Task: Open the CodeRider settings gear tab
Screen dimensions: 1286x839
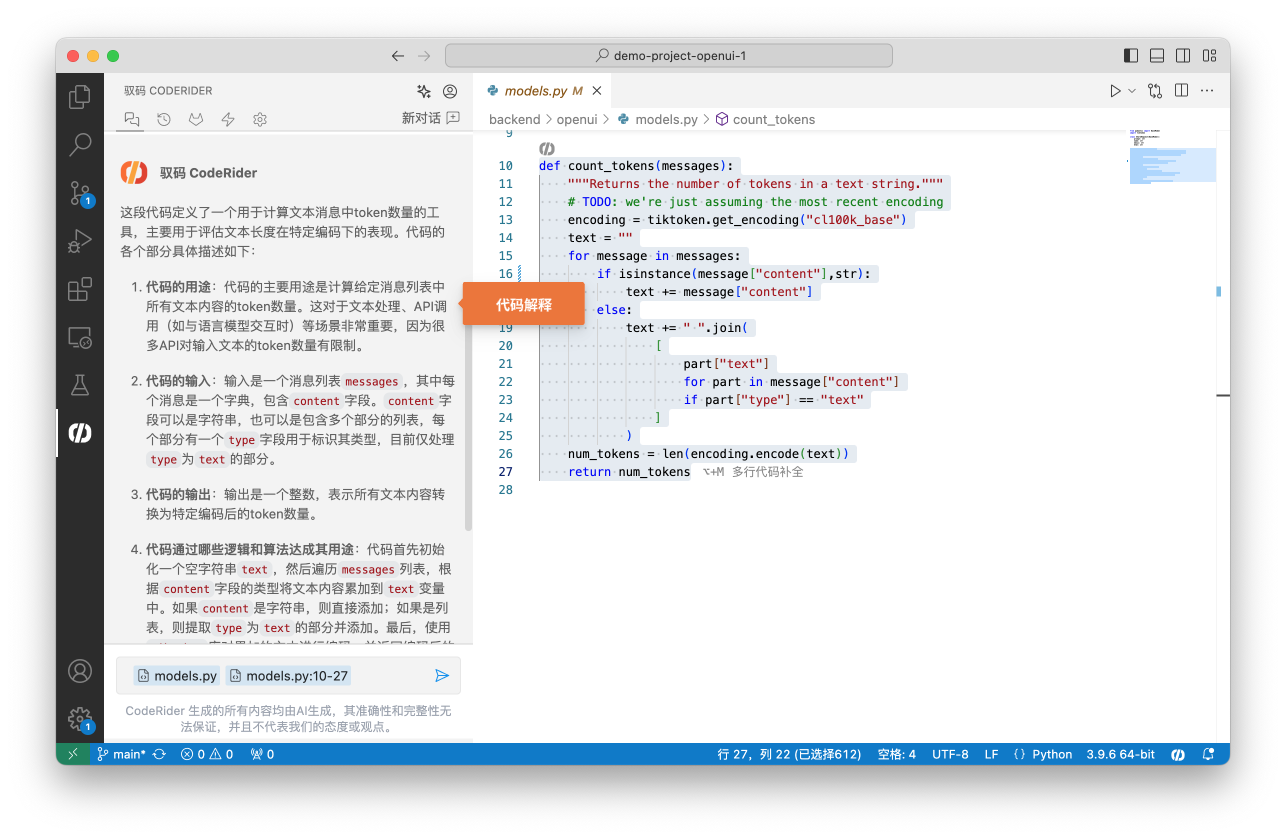Action: click(260, 119)
